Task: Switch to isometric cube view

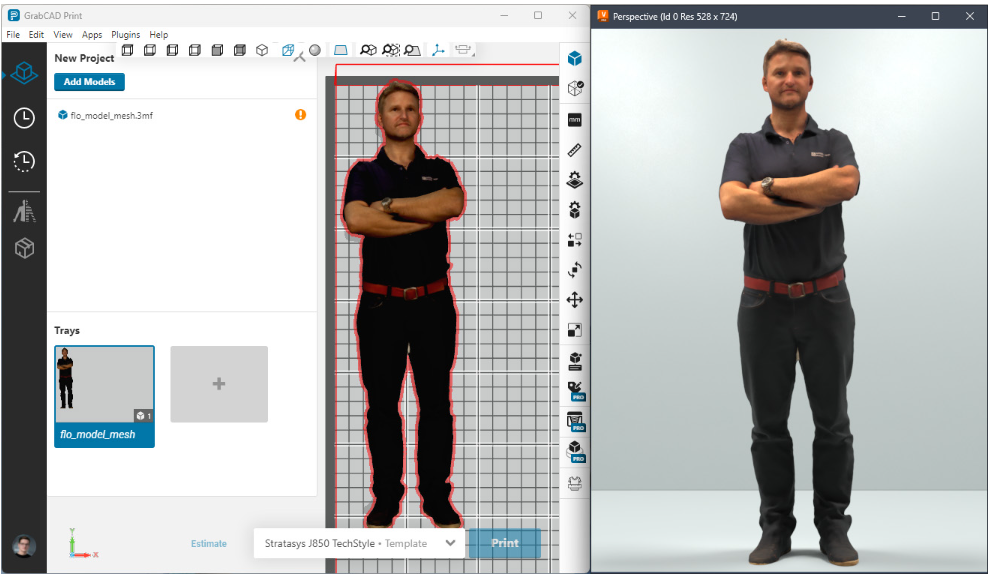Action: click(x=262, y=50)
